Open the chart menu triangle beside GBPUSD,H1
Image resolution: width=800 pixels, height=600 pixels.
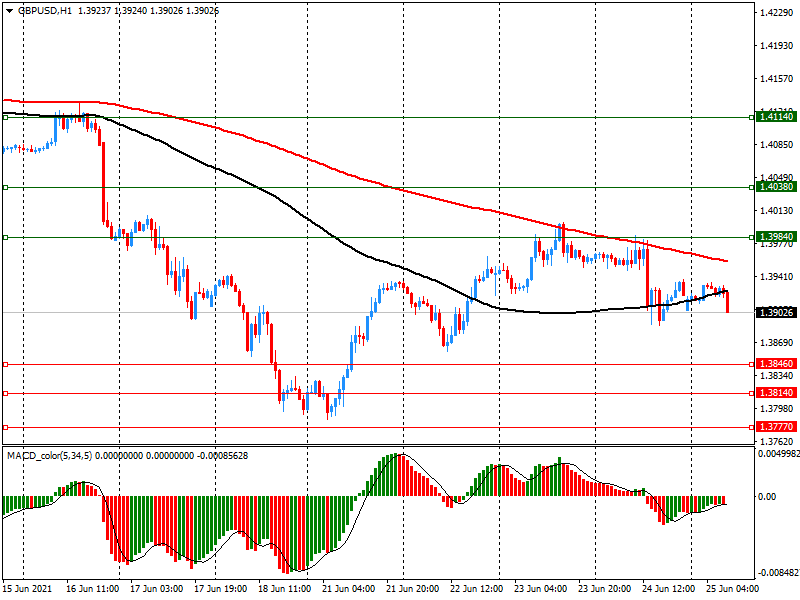9,10
